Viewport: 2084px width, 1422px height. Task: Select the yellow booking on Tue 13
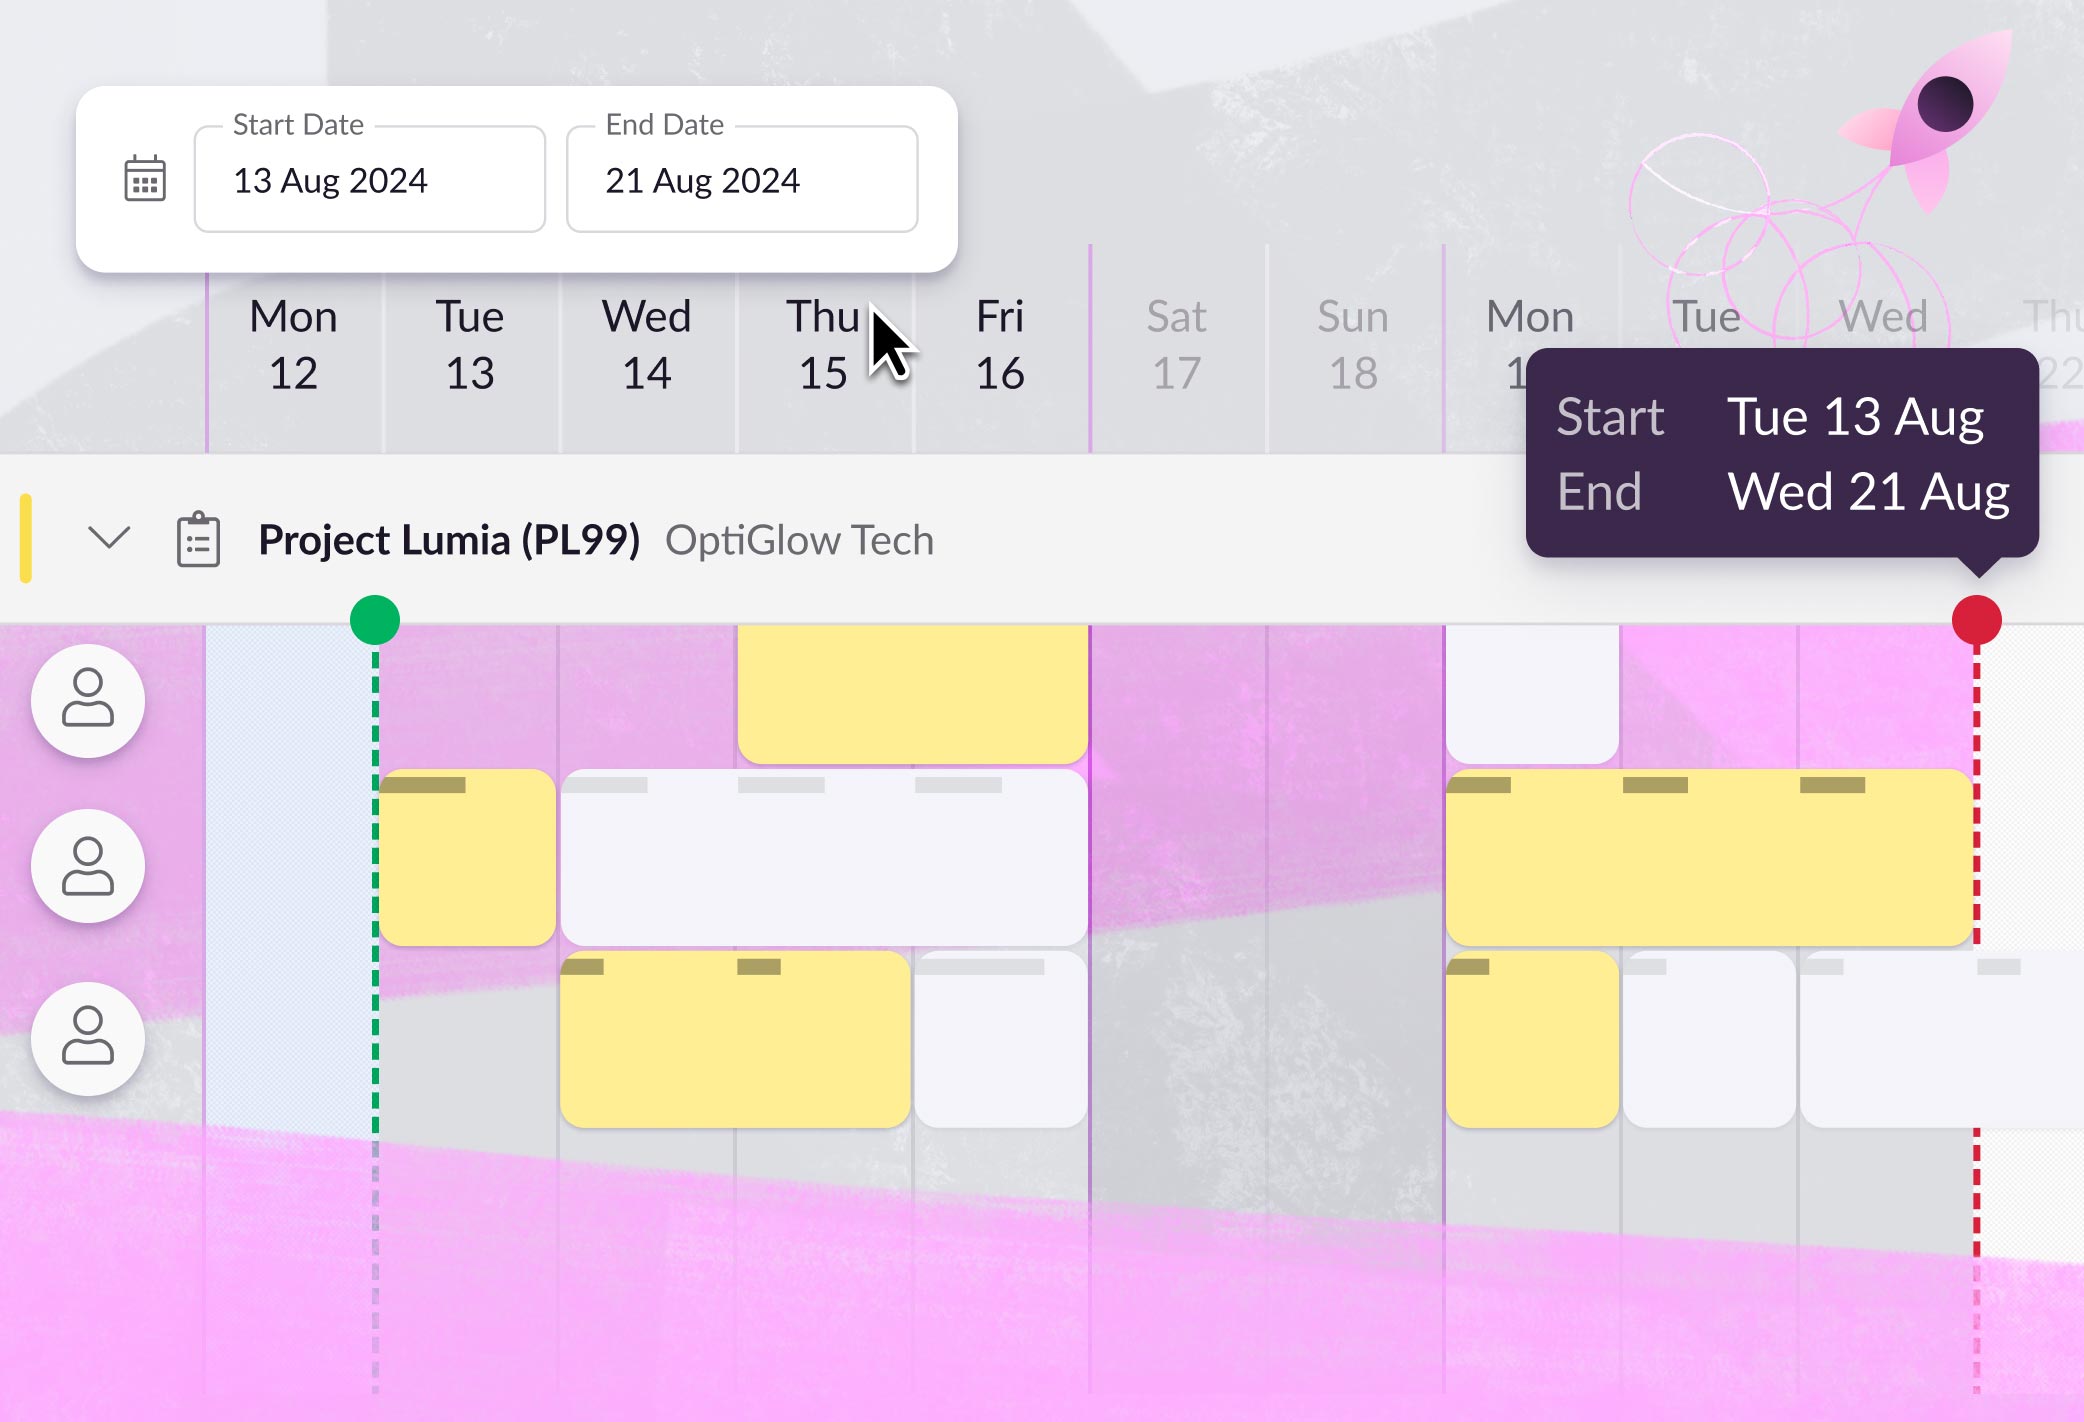pos(468,857)
